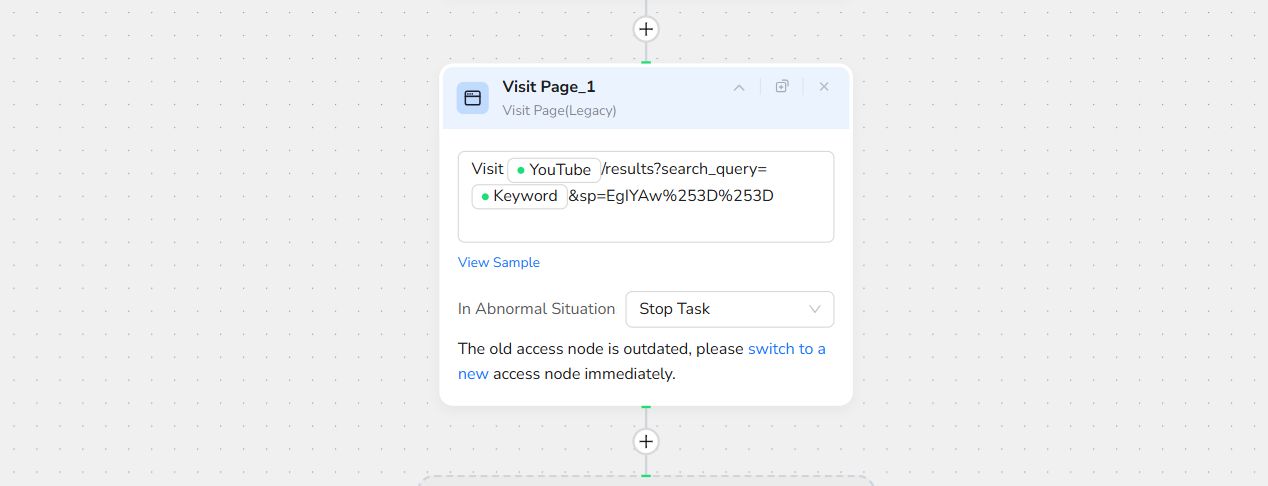The height and width of the screenshot is (486, 1268).
Task: Delete the Visit Page_1 node with X
Action: click(x=824, y=87)
